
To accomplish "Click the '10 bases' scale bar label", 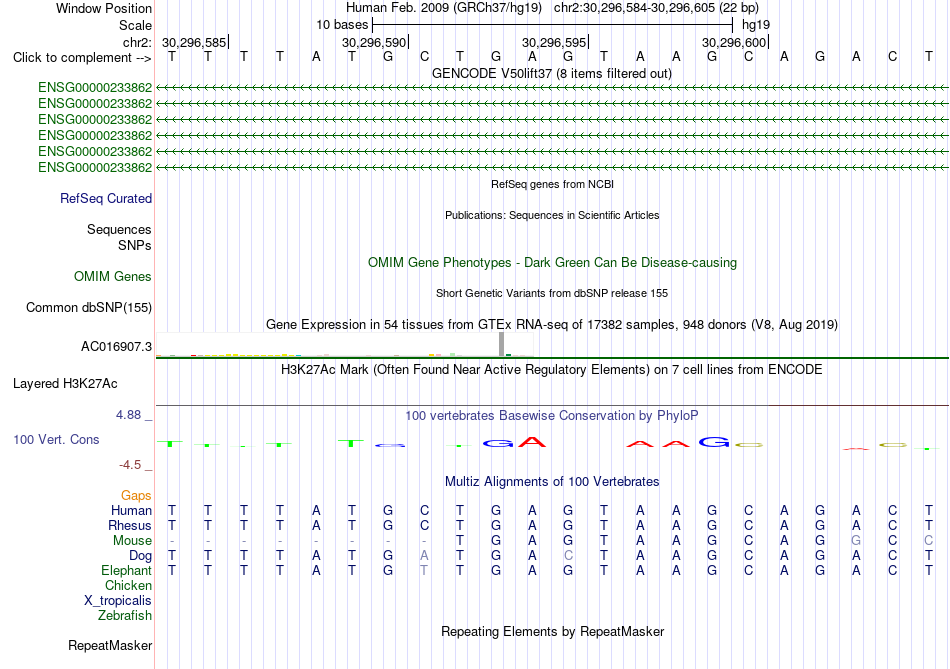I will pyautogui.click(x=342, y=25).
